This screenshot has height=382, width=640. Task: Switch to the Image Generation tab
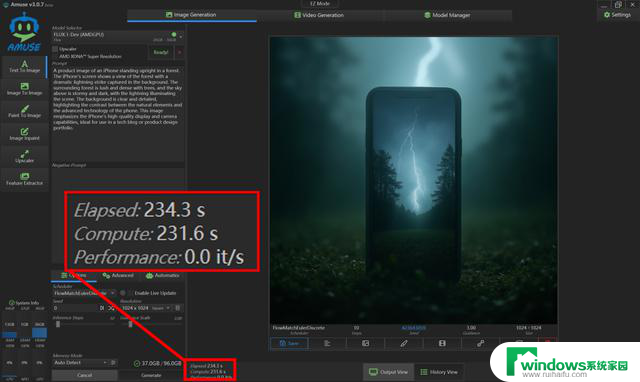[x=191, y=15]
